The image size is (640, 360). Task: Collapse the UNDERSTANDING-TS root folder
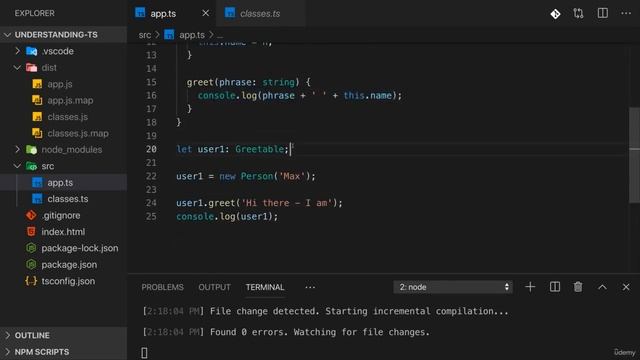click(x=7, y=35)
